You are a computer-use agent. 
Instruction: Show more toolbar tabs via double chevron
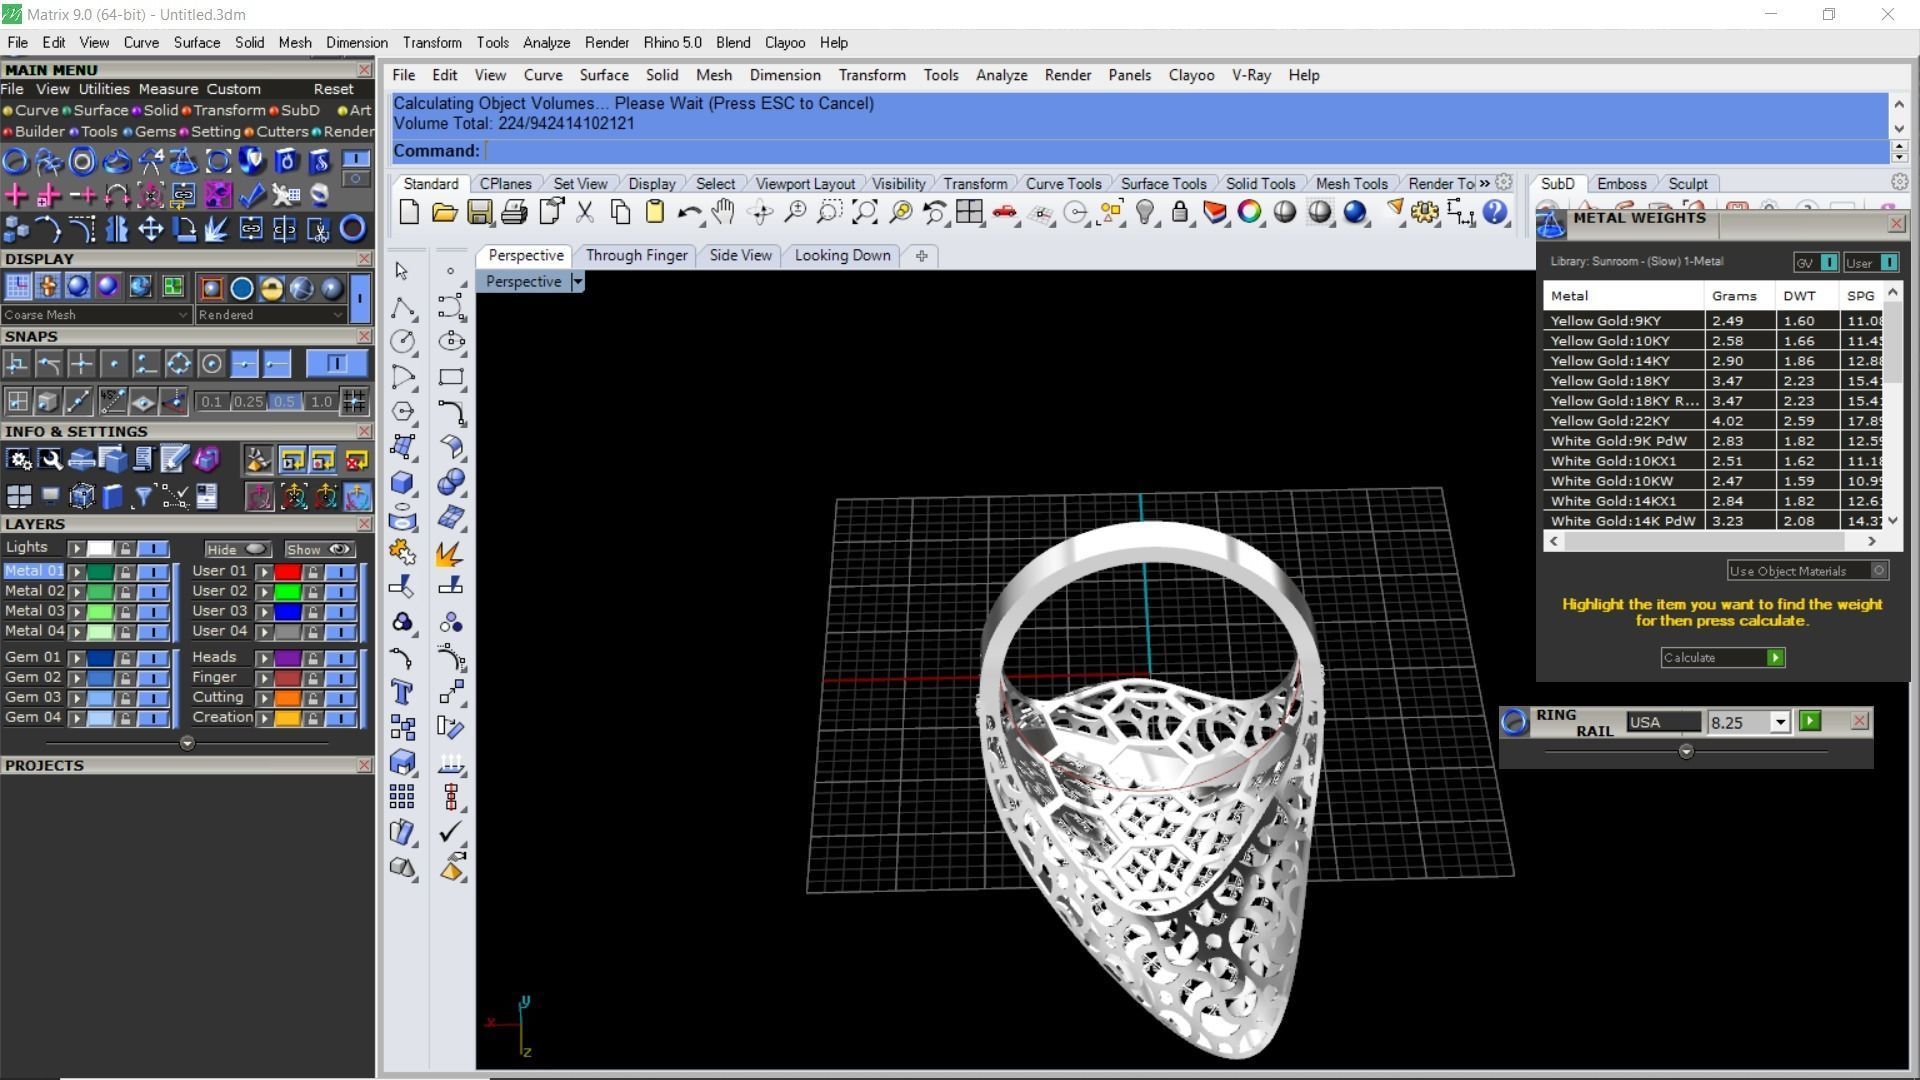(x=1484, y=183)
